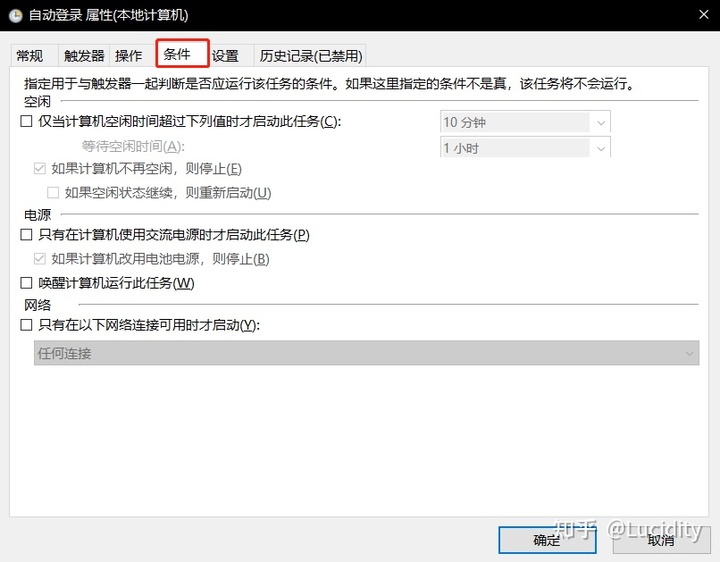The height and width of the screenshot is (562, 720).
Task: Click the description text starting with 指定用于与触发器
Action: pos(329,84)
